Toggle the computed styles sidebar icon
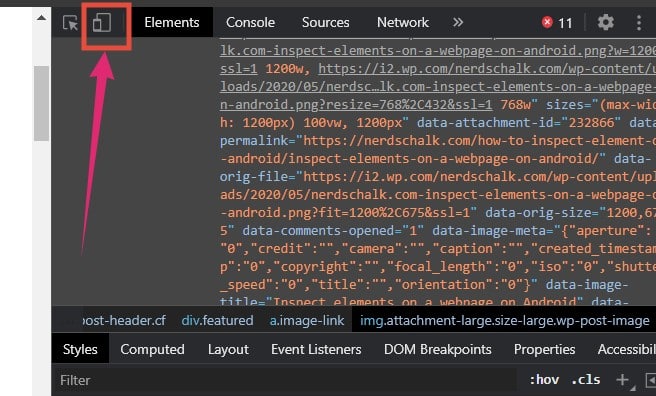This screenshot has width=656, height=396. click(651, 380)
